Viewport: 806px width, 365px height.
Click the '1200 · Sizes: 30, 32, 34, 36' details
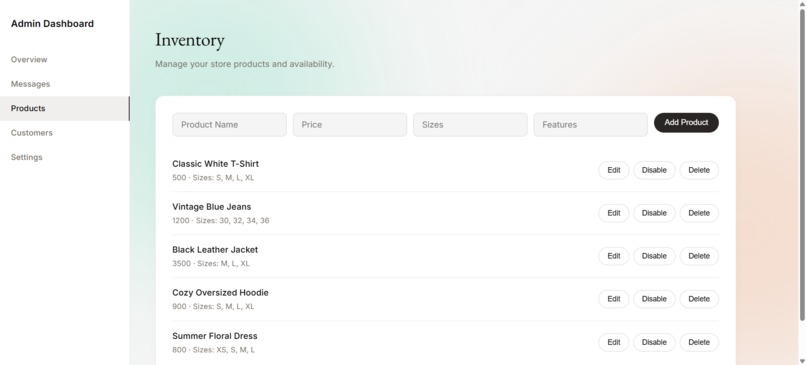221,221
